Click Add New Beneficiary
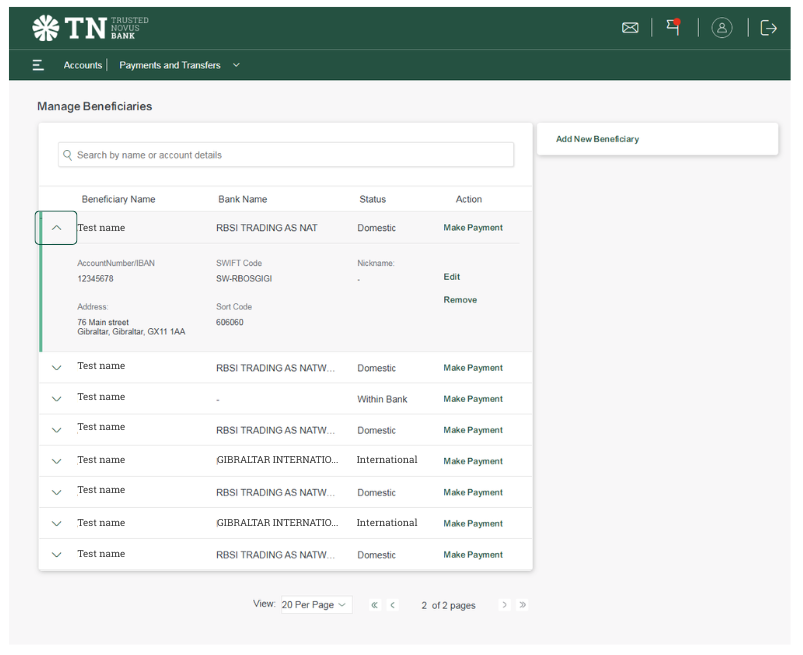This screenshot has width=803, height=655. pyautogui.click(x=597, y=139)
